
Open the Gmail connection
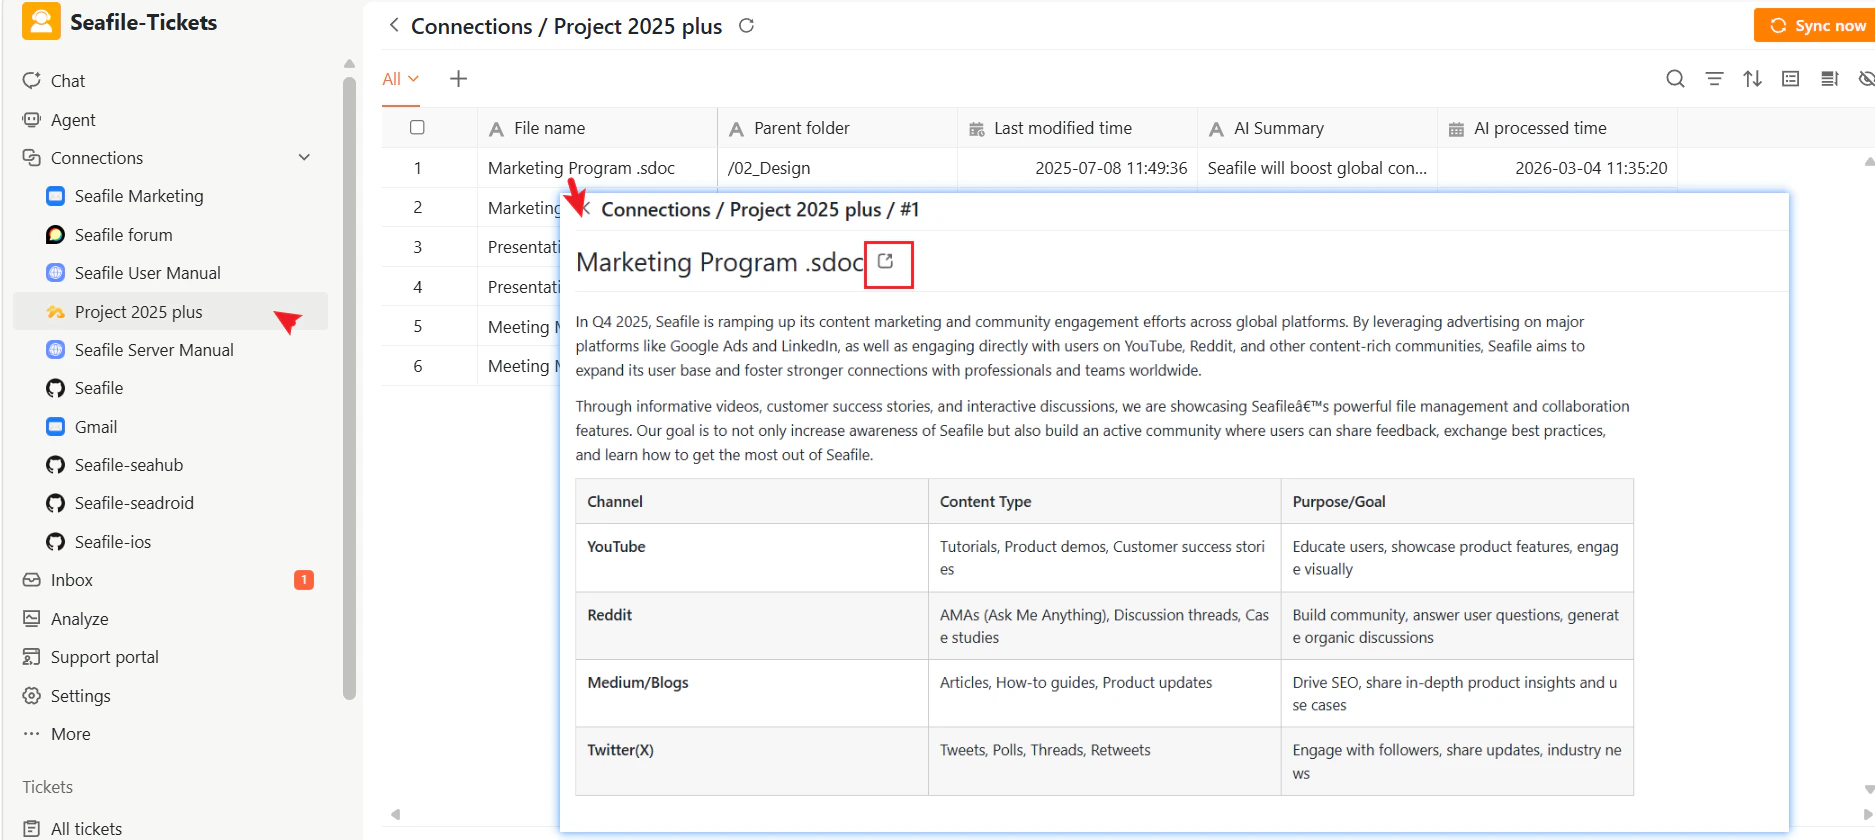click(96, 427)
